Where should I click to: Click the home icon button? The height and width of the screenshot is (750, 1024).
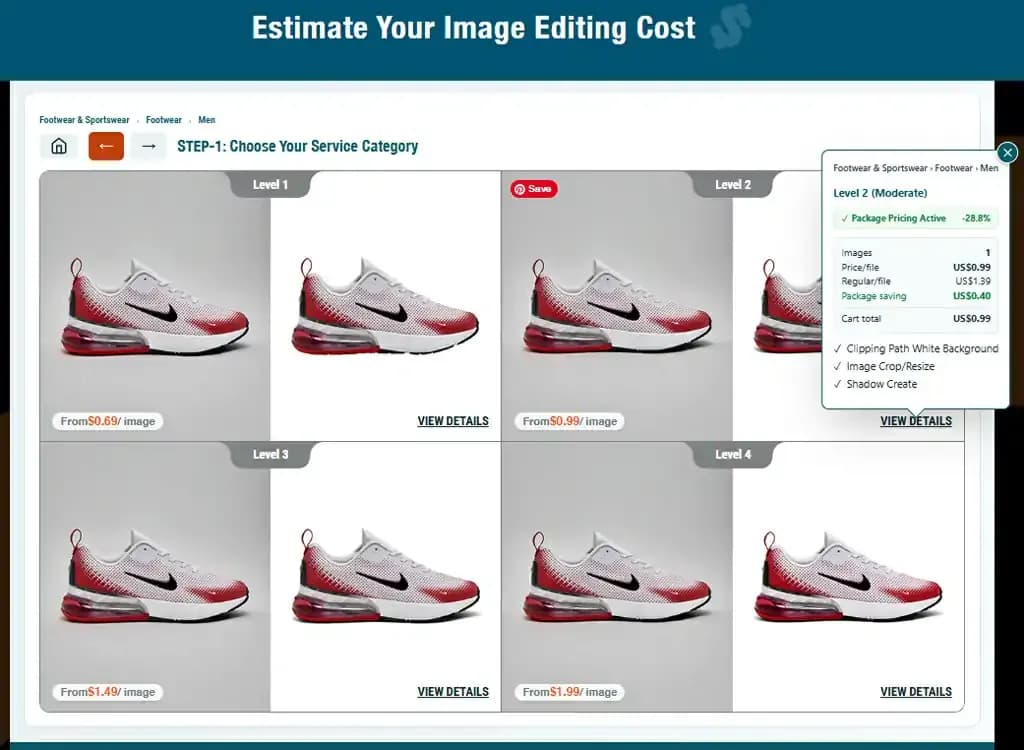(59, 146)
